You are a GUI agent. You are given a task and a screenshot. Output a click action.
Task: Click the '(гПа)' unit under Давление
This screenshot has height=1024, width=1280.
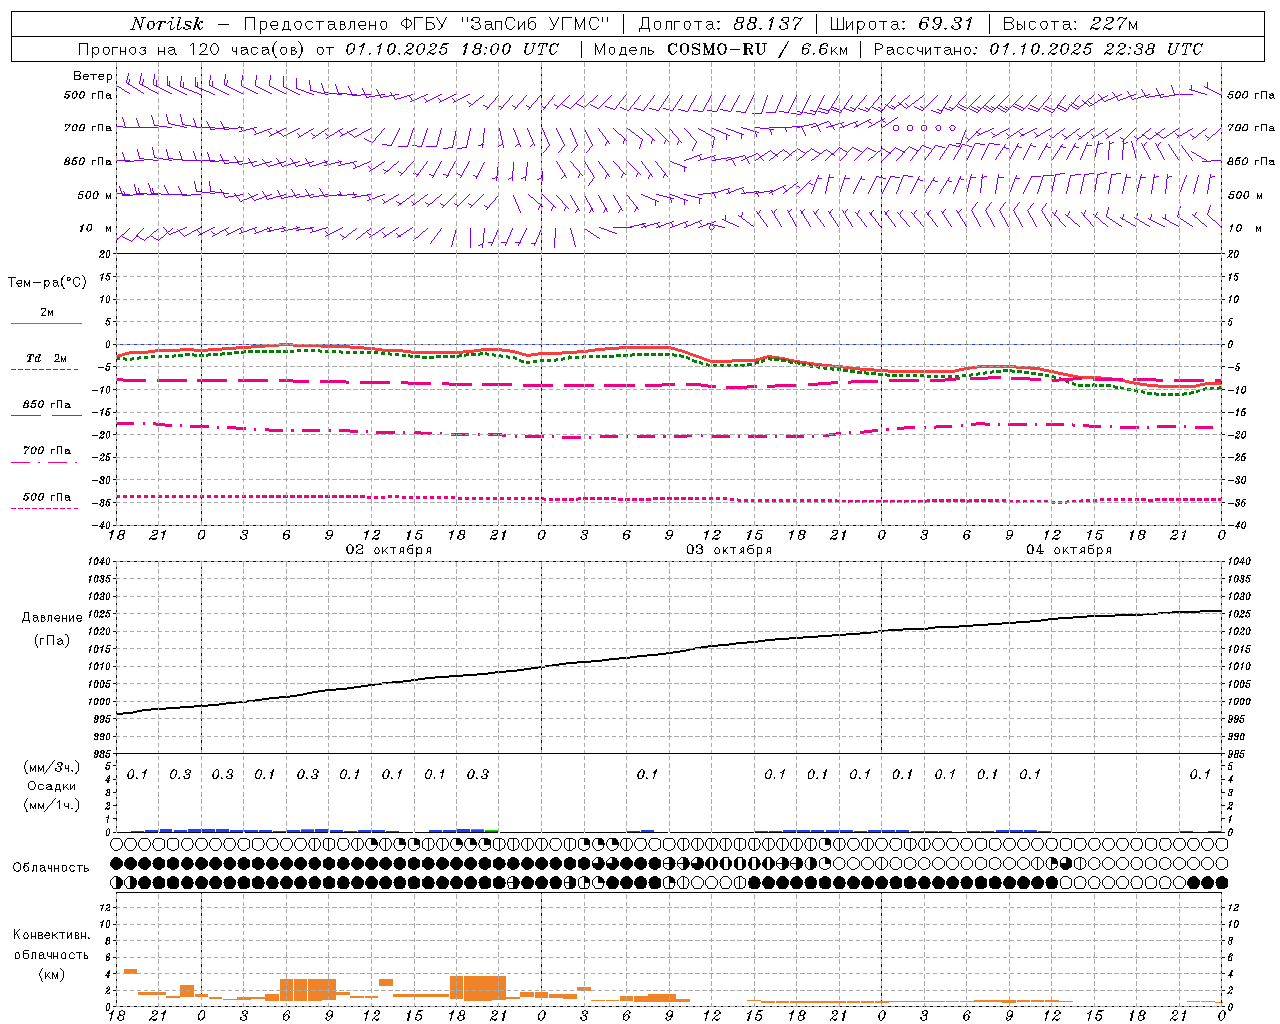click(x=52, y=641)
